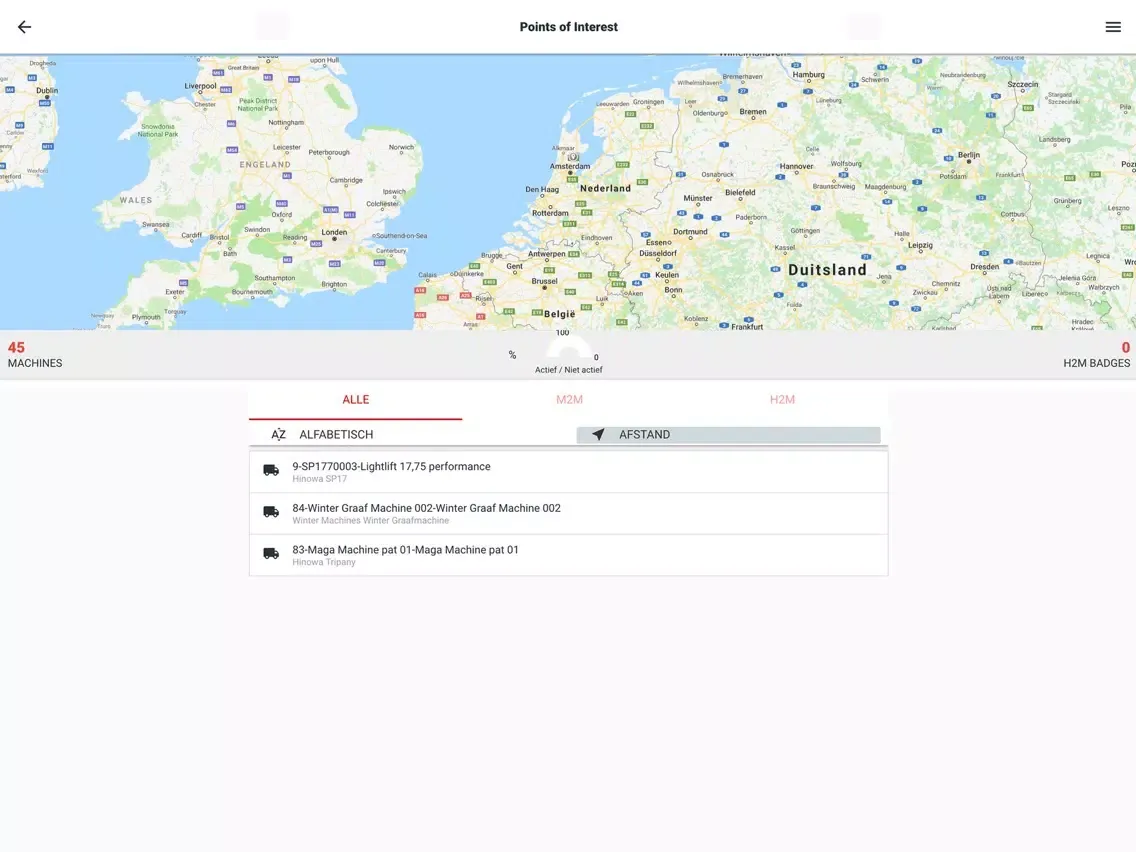This screenshot has height=852, width=1136.
Task: Click the A-Z sort icon
Action: tap(278, 435)
